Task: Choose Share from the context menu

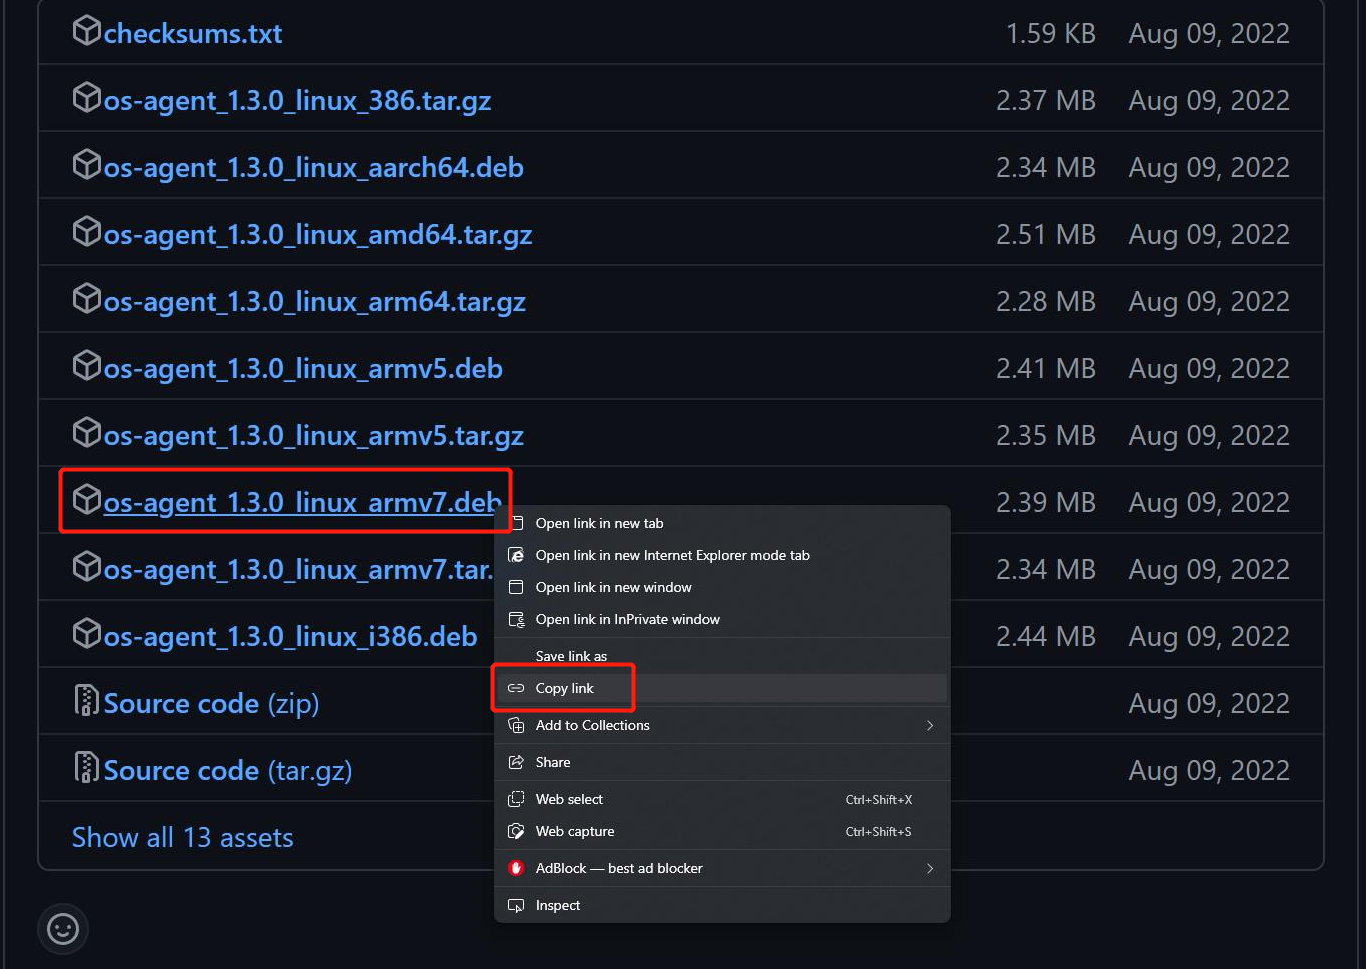Action: coord(722,762)
